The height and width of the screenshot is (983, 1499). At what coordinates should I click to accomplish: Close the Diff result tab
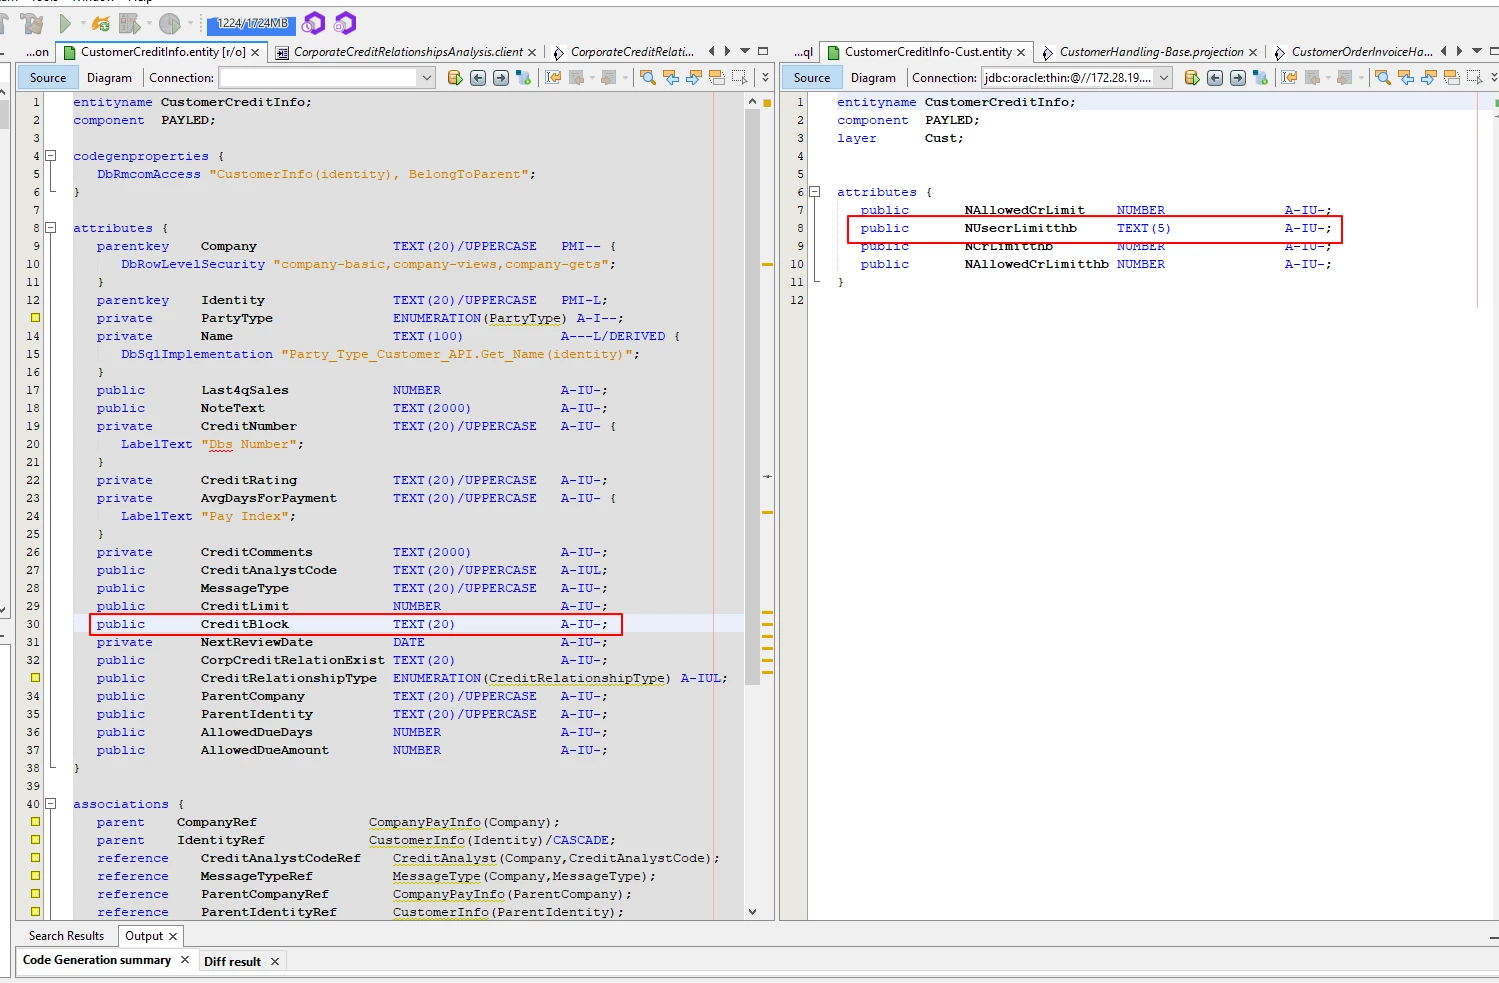point(274,961)
